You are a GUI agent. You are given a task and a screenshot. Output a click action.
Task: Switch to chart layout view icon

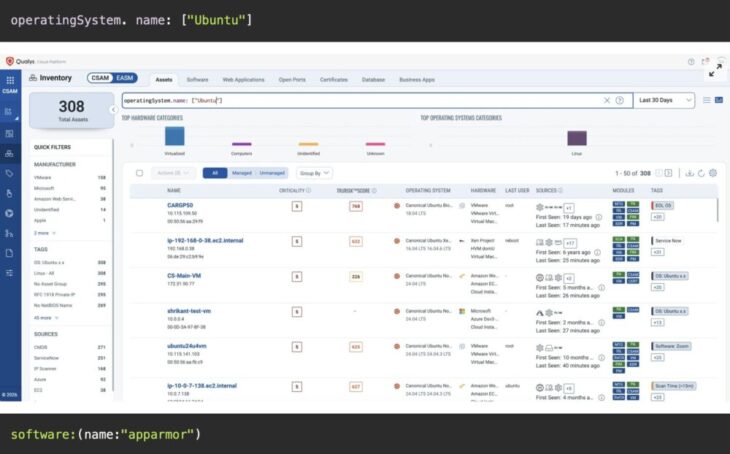pos(719,100)
